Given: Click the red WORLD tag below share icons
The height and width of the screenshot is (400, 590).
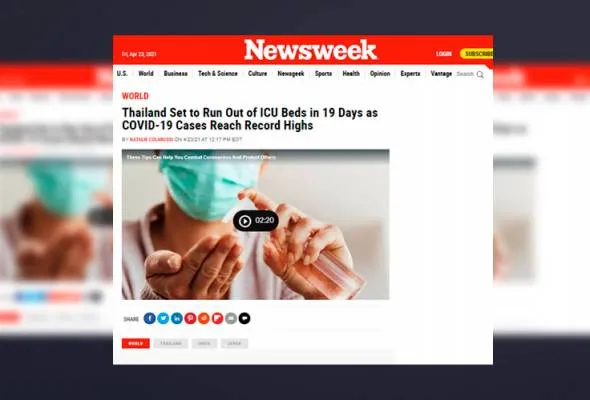Looking at the screenshot, I should coord(136,343).
